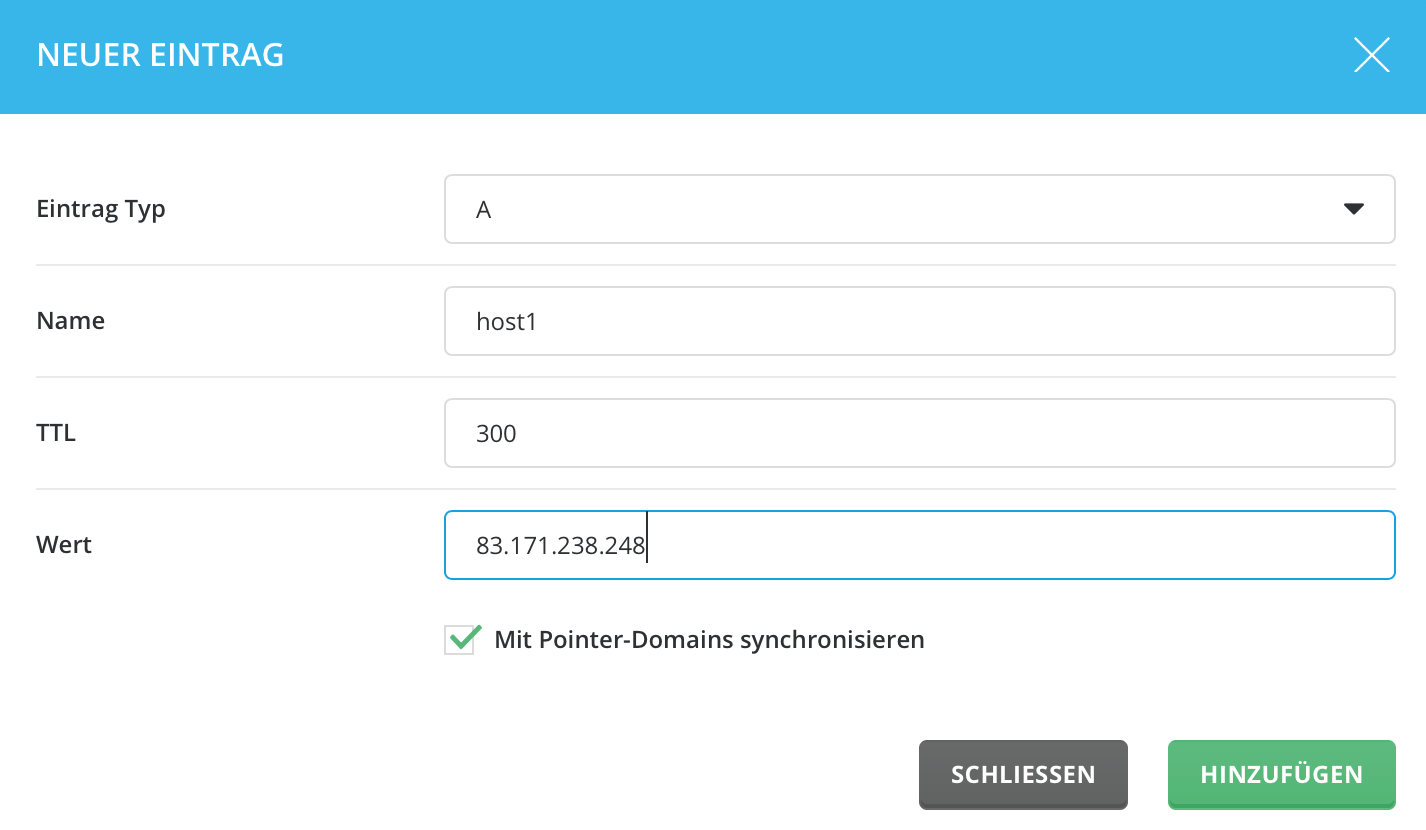Click the 'Mit Pointer-Domains synchronisieren' label text

pyautogui.click(x=709, y=640)
